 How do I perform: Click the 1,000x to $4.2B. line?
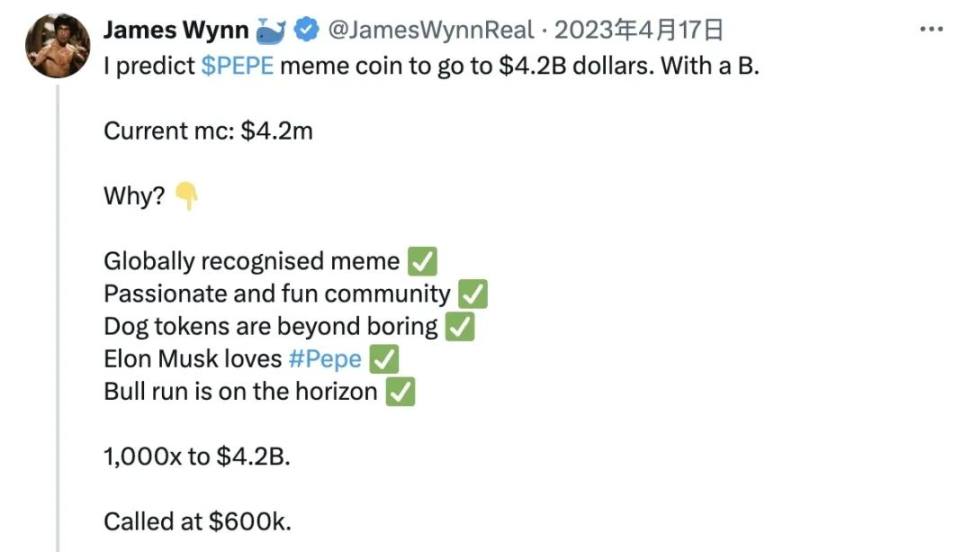197,456
